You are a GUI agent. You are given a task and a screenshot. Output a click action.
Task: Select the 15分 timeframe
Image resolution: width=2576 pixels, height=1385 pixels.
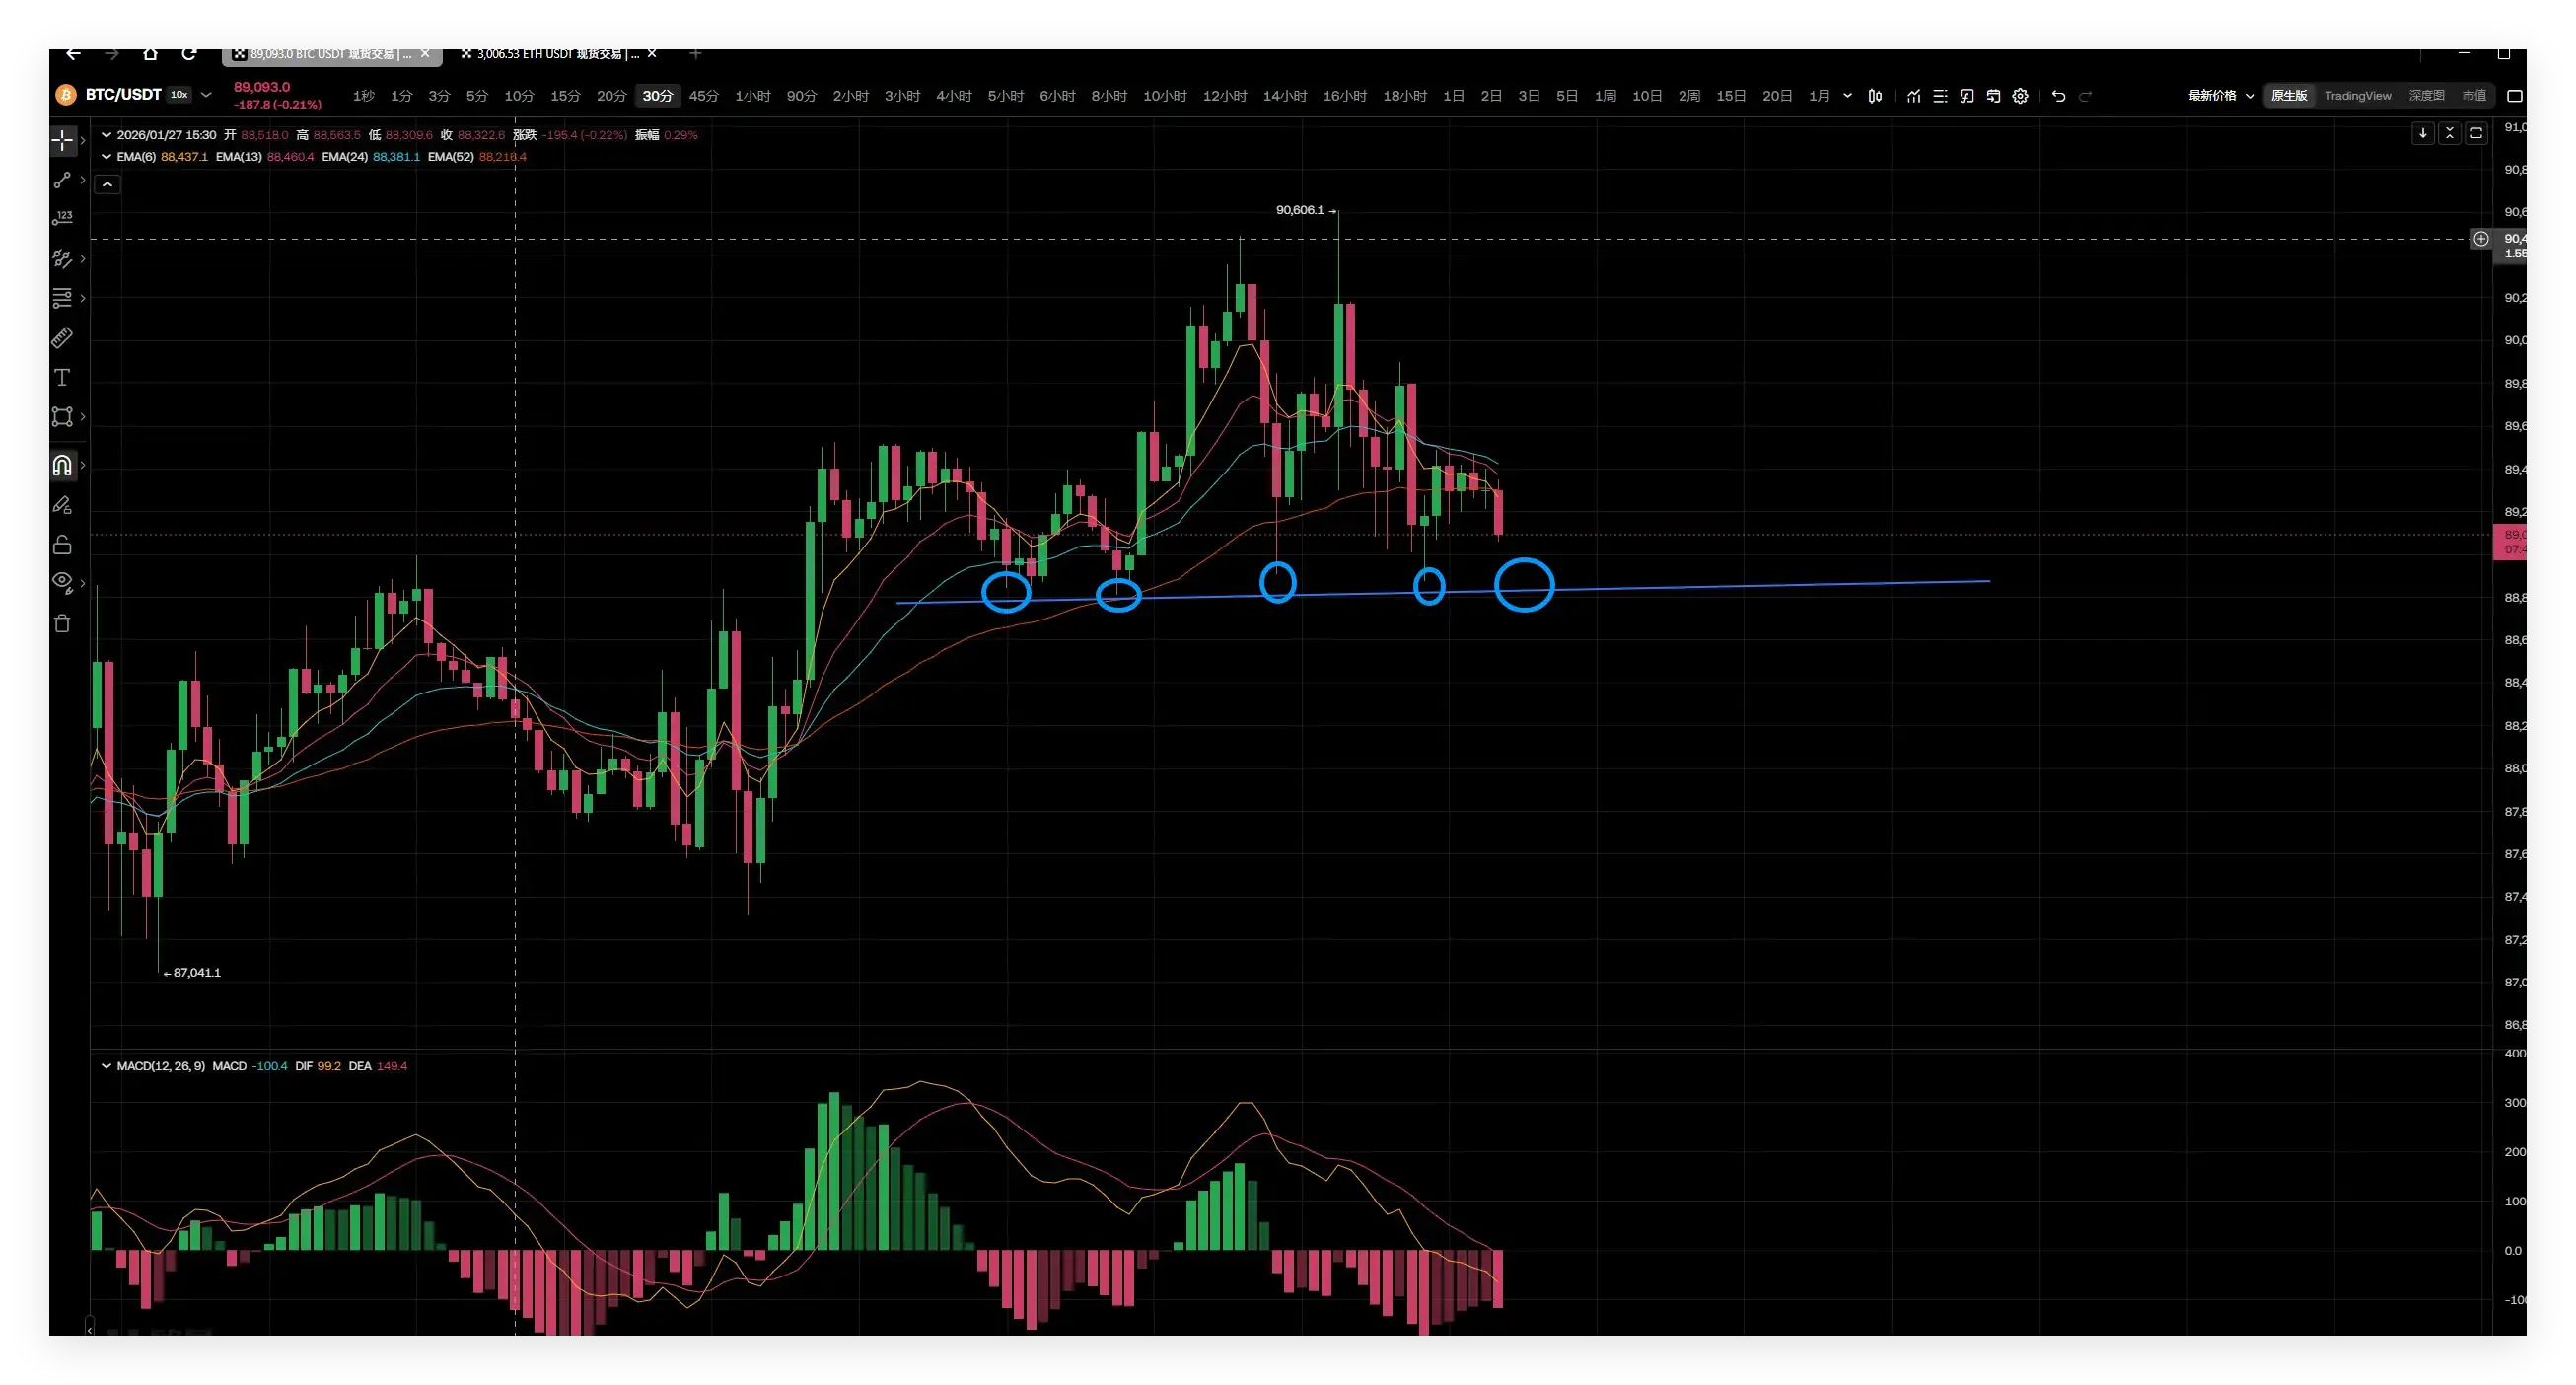565,96
